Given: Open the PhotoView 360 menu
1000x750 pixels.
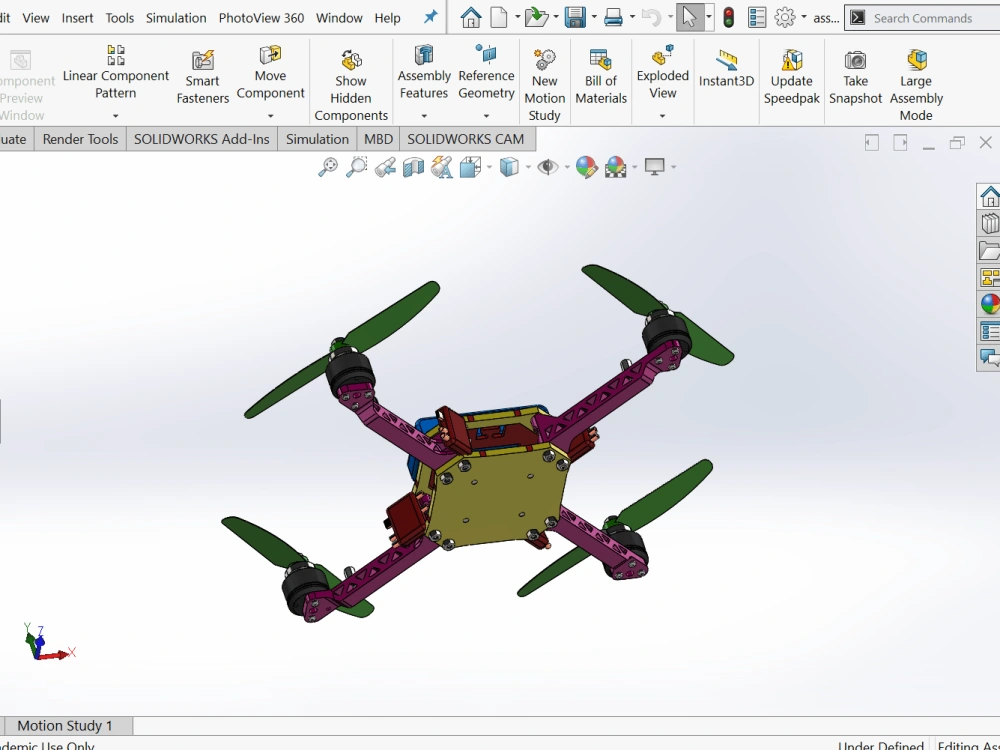Looking at the screenshot, I should tap(261, 18).
